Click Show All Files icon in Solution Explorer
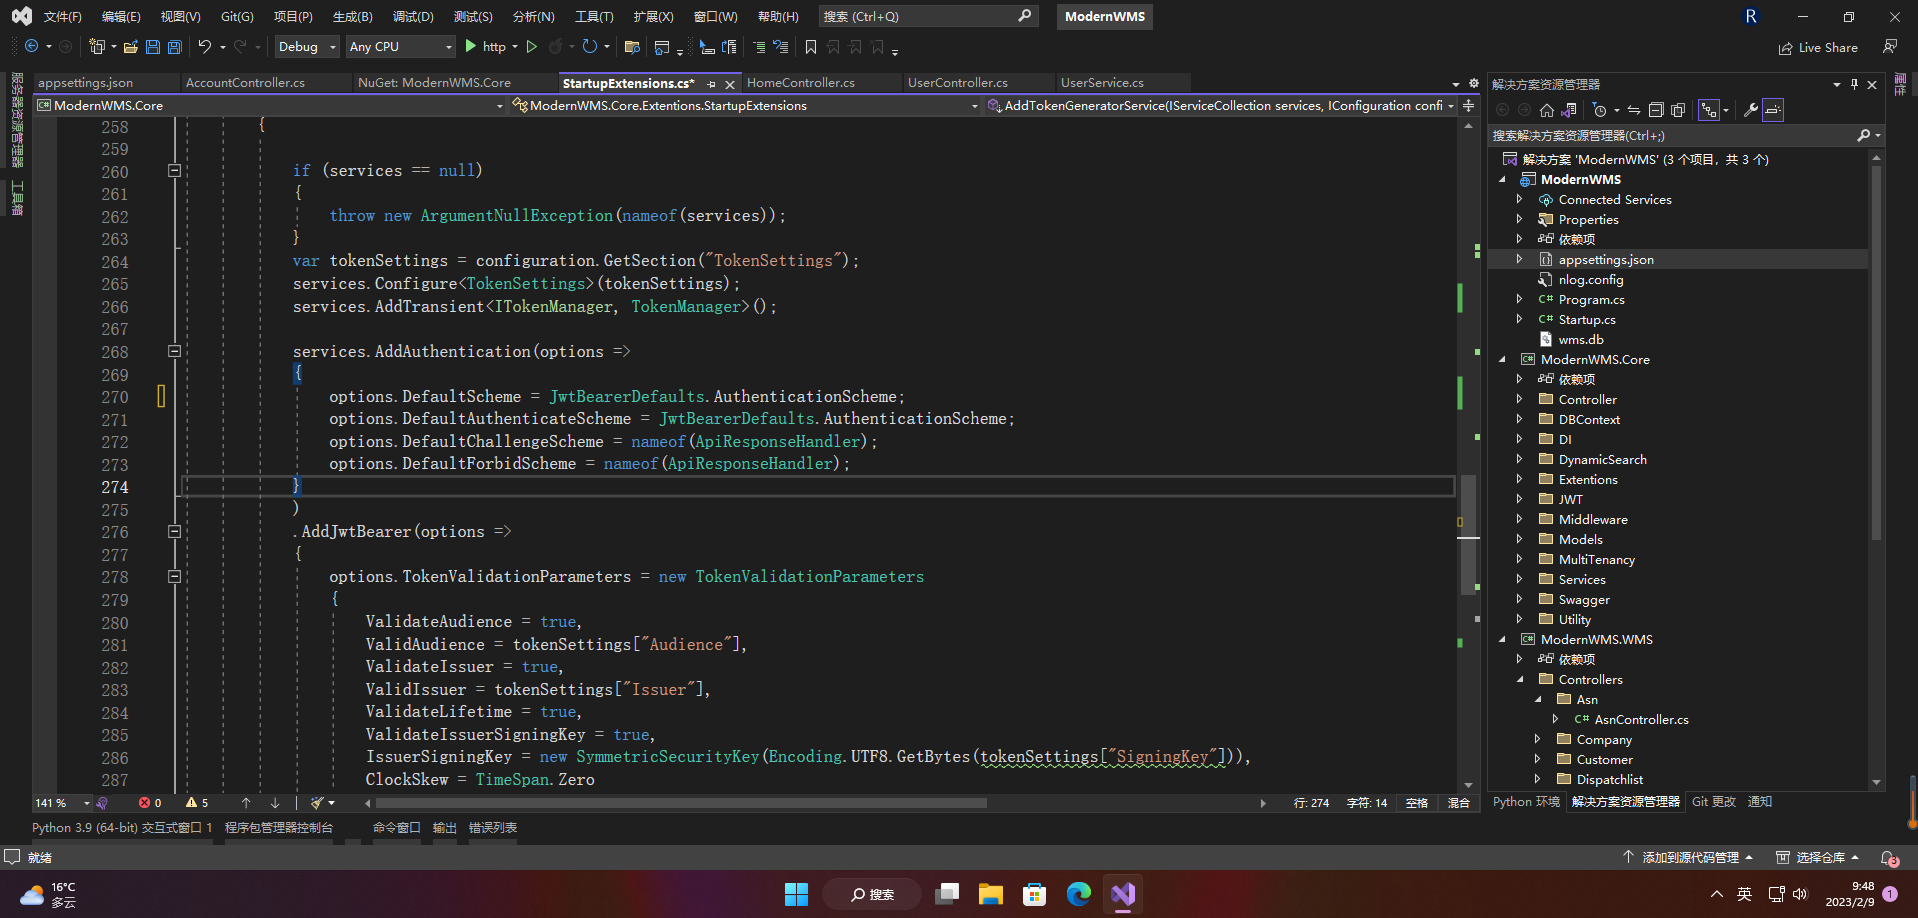 click(x=1678, y=110)
